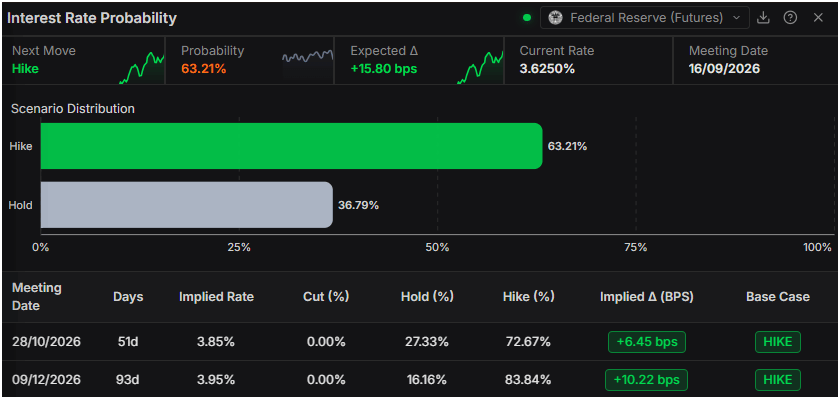
Task: Click the Expected Δ sparkline chart
Action: 480,67
